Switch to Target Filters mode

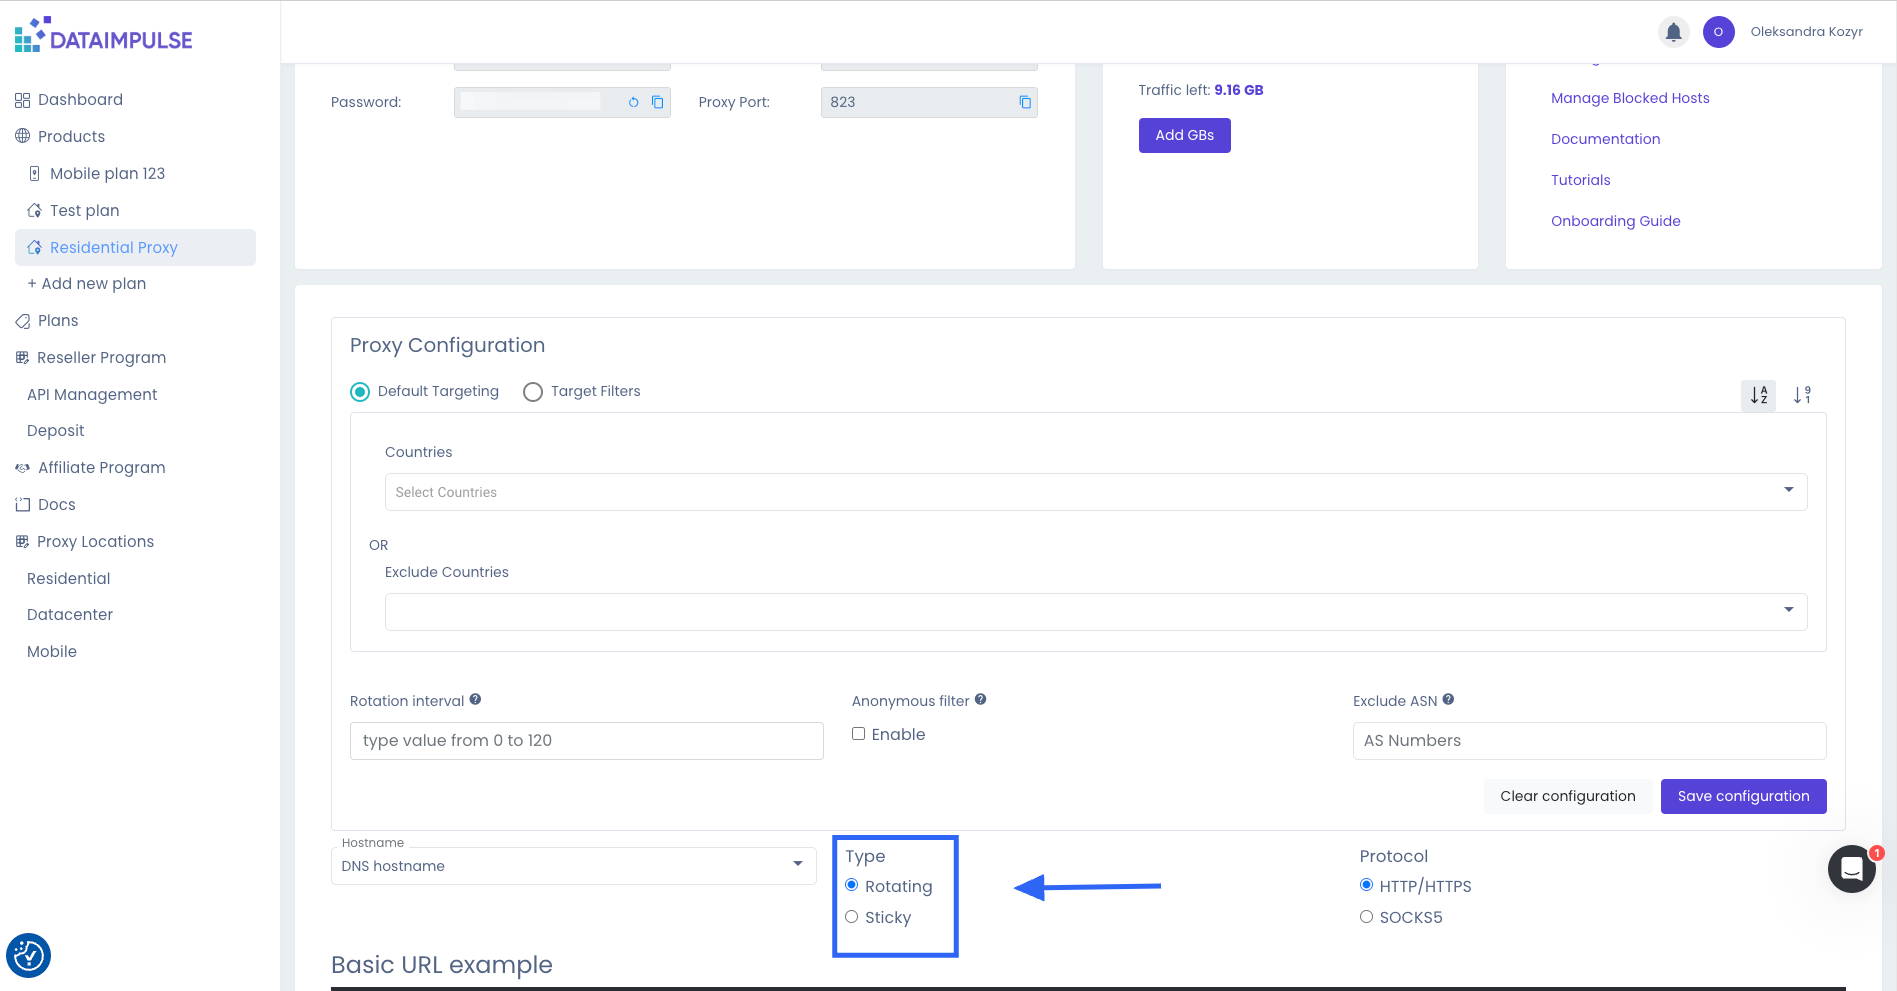tap(533, 392)
